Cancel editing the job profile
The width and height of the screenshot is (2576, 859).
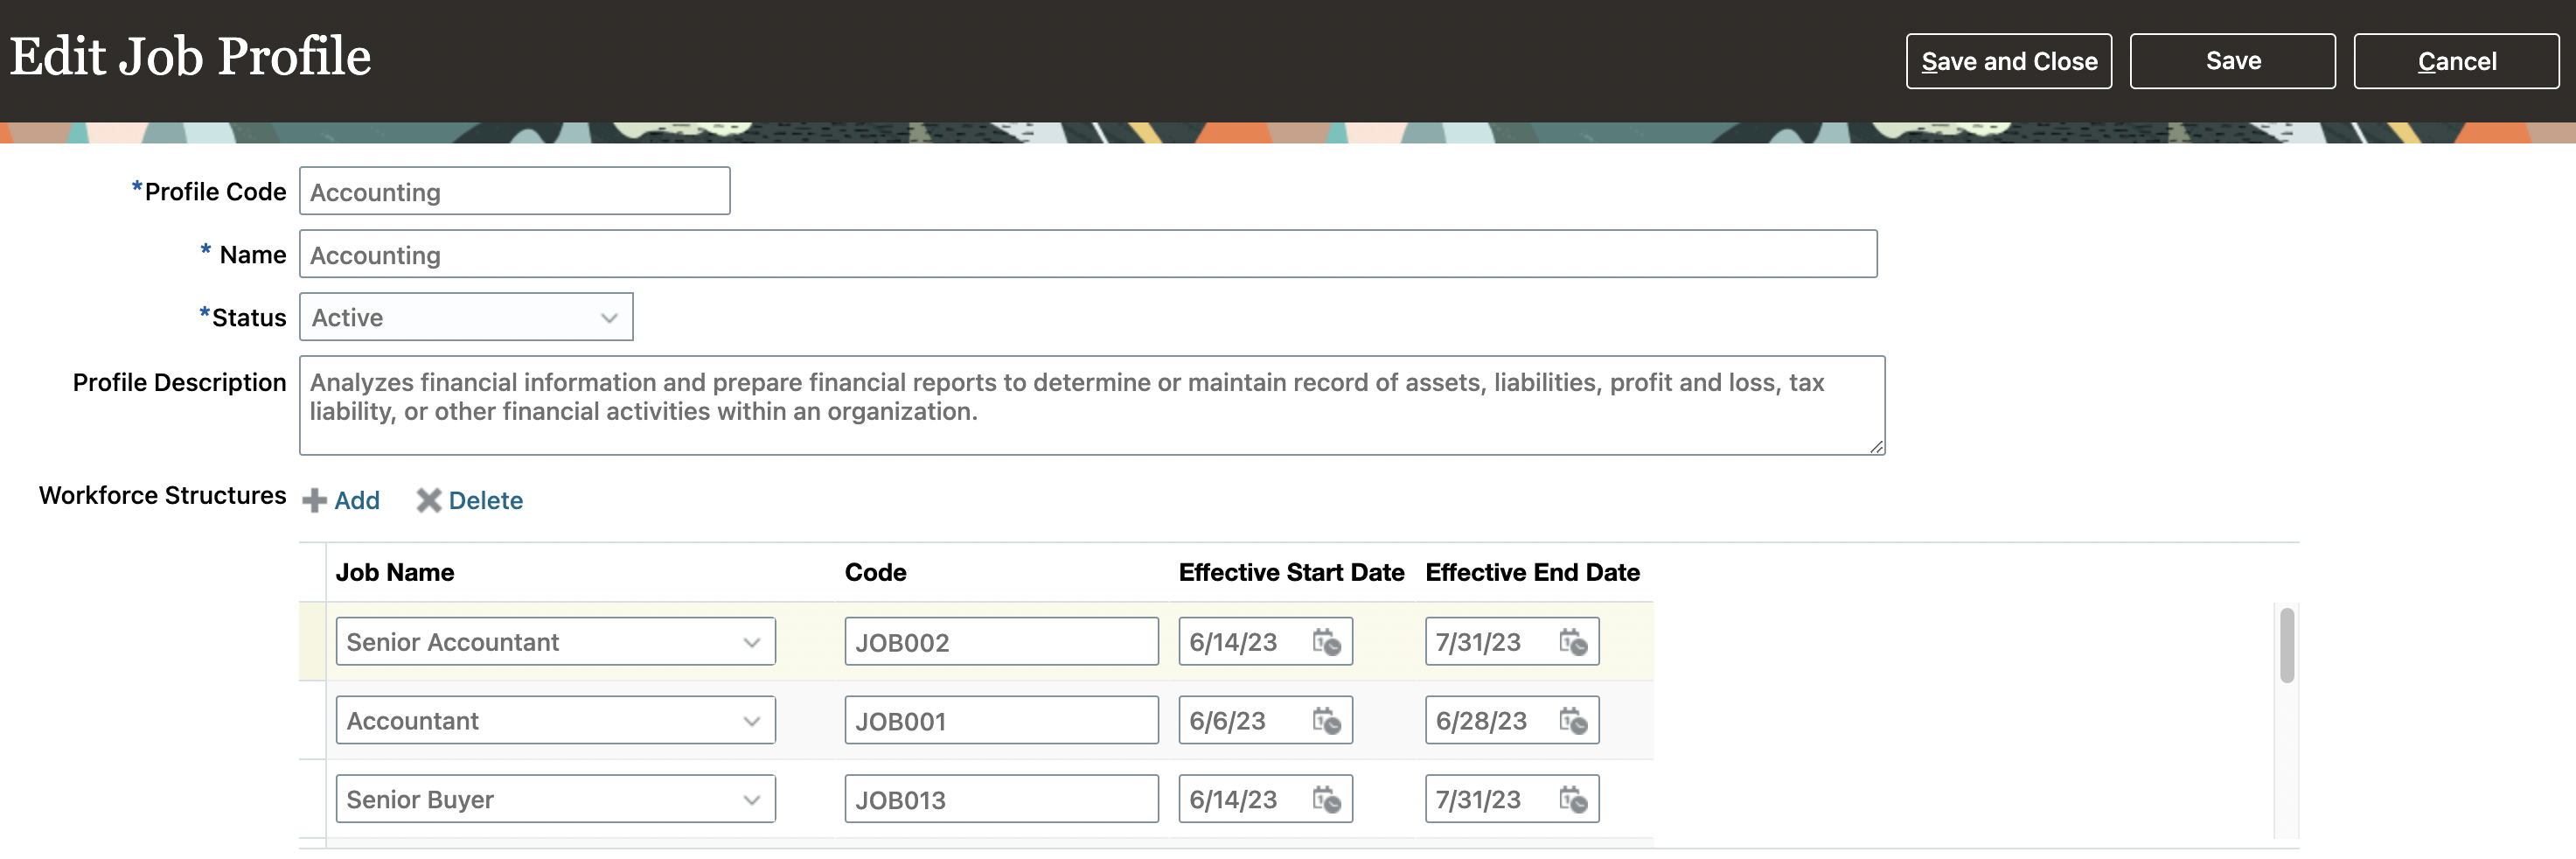pyautogui.click(x=2456, y=61)
